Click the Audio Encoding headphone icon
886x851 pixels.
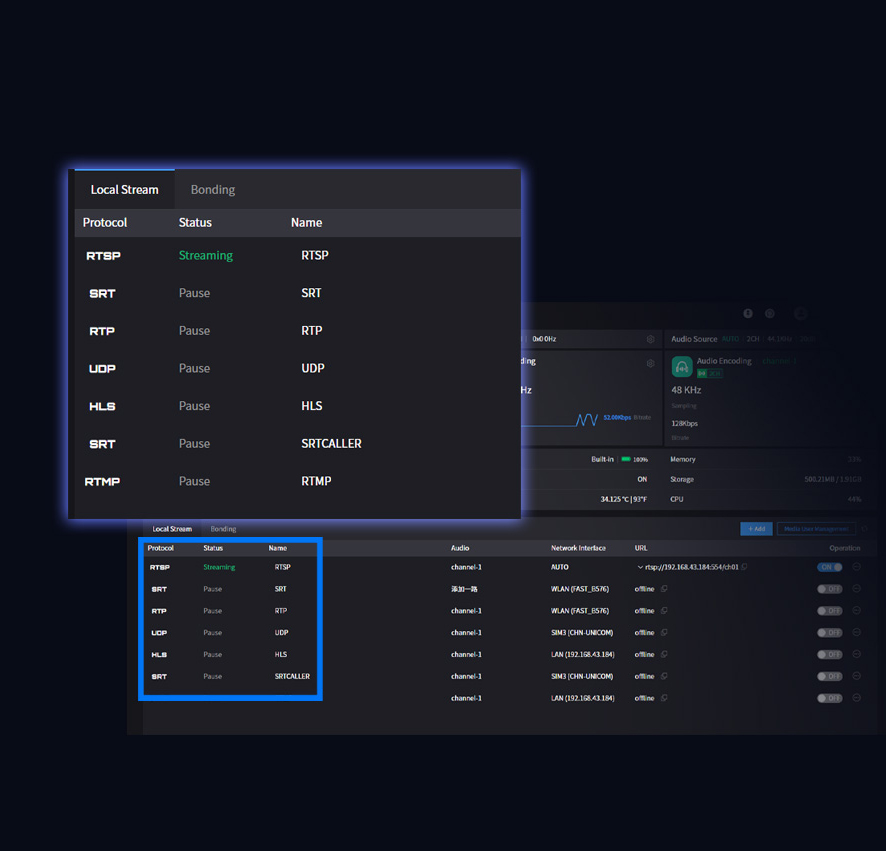pyautogui.click(x=682, y=367)
